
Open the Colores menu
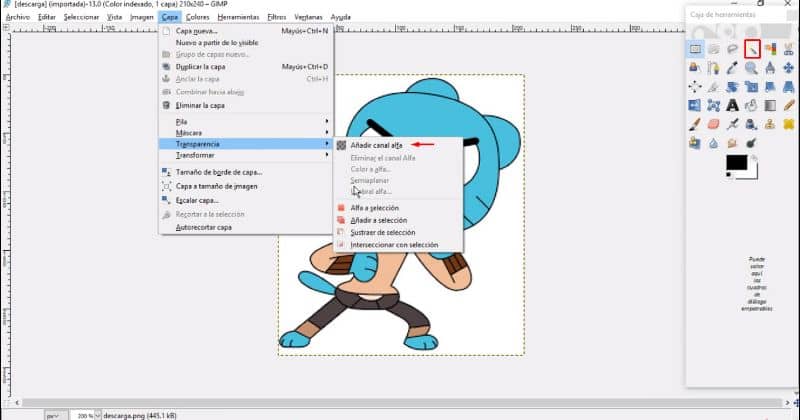(x=197, y=17)
